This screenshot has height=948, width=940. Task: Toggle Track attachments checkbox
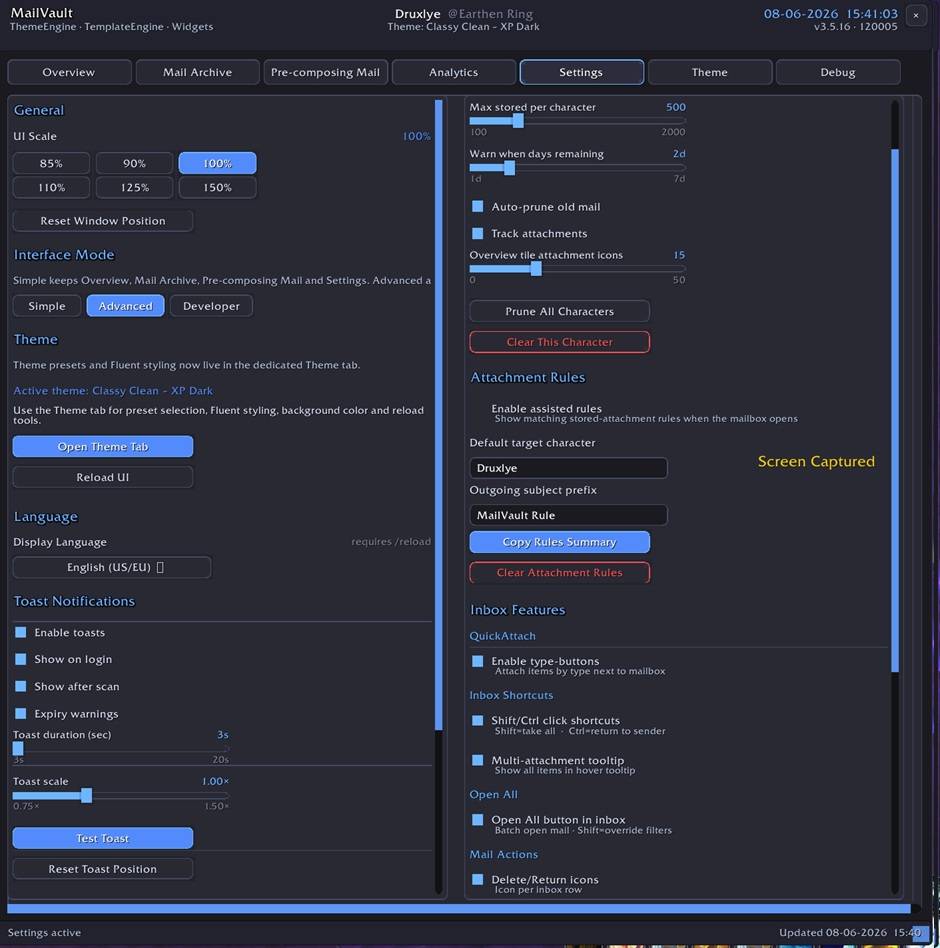(x=478, y=233)
